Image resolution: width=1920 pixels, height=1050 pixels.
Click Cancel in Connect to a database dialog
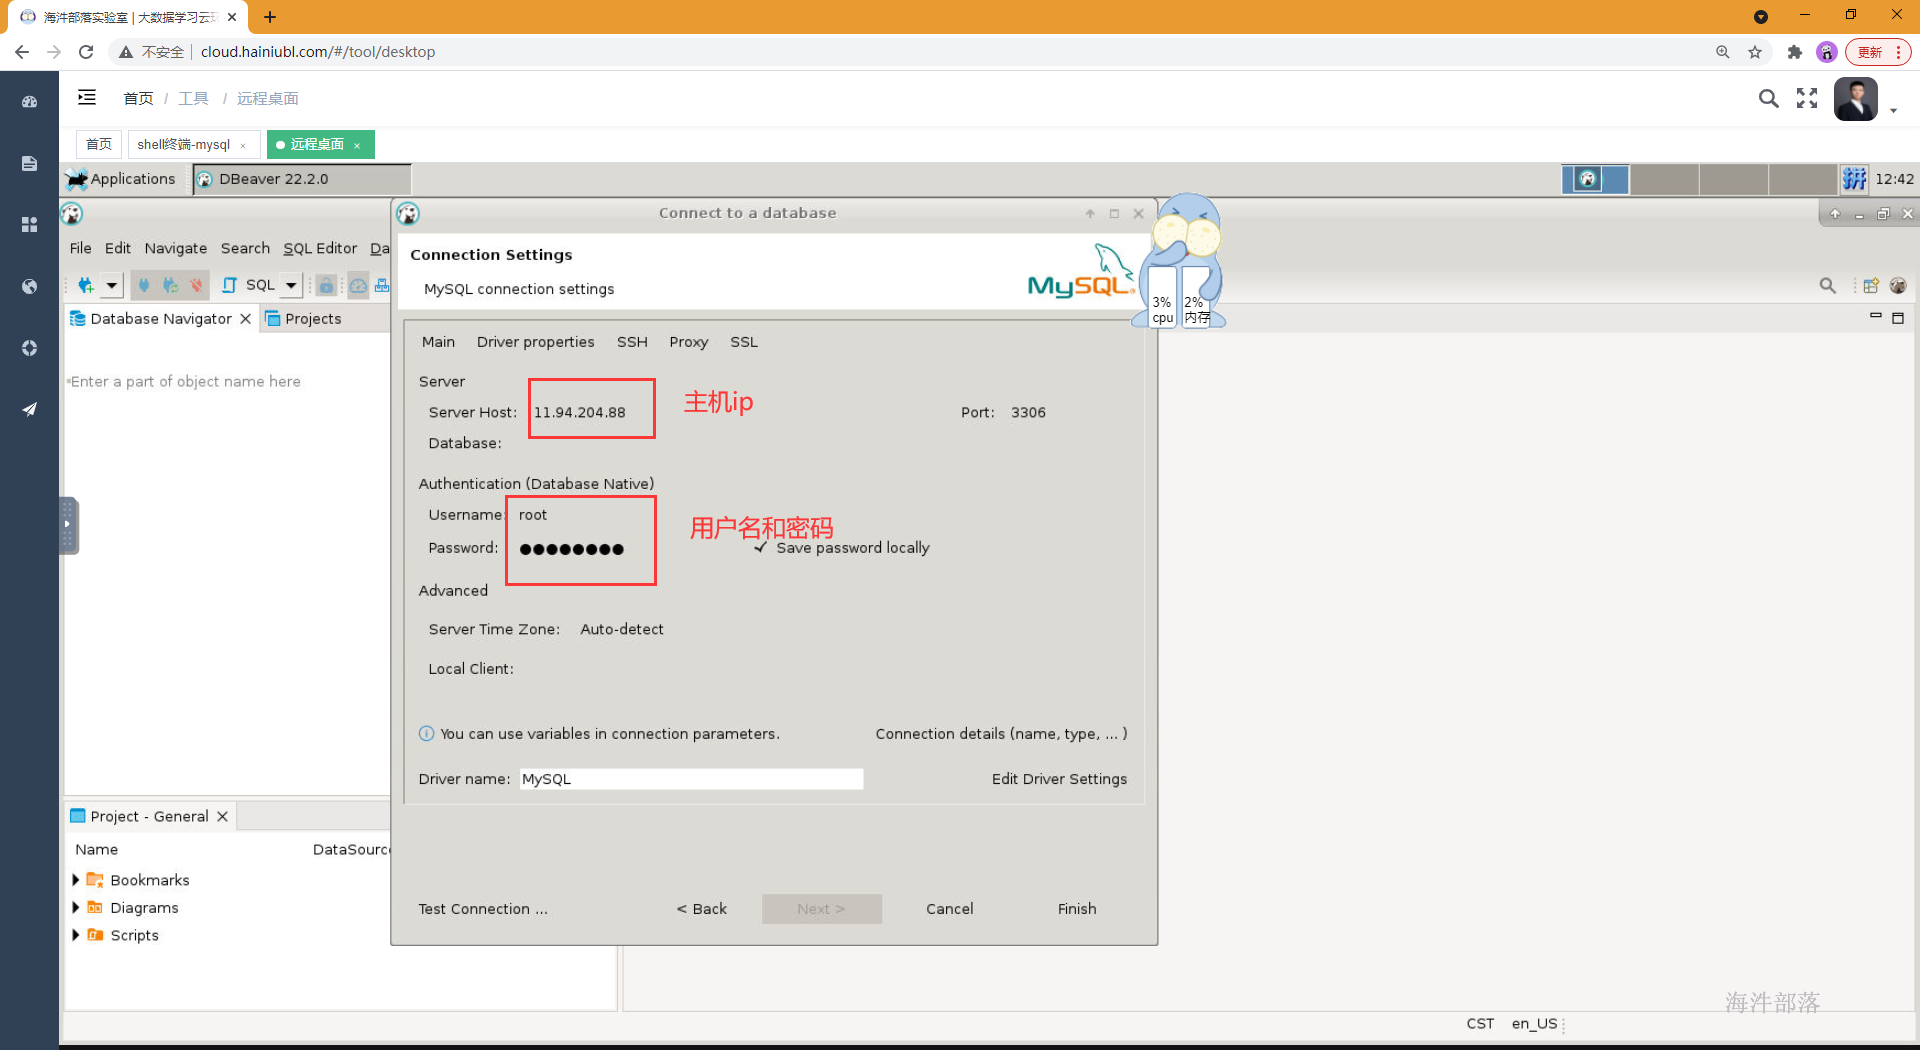pos(949,909)
